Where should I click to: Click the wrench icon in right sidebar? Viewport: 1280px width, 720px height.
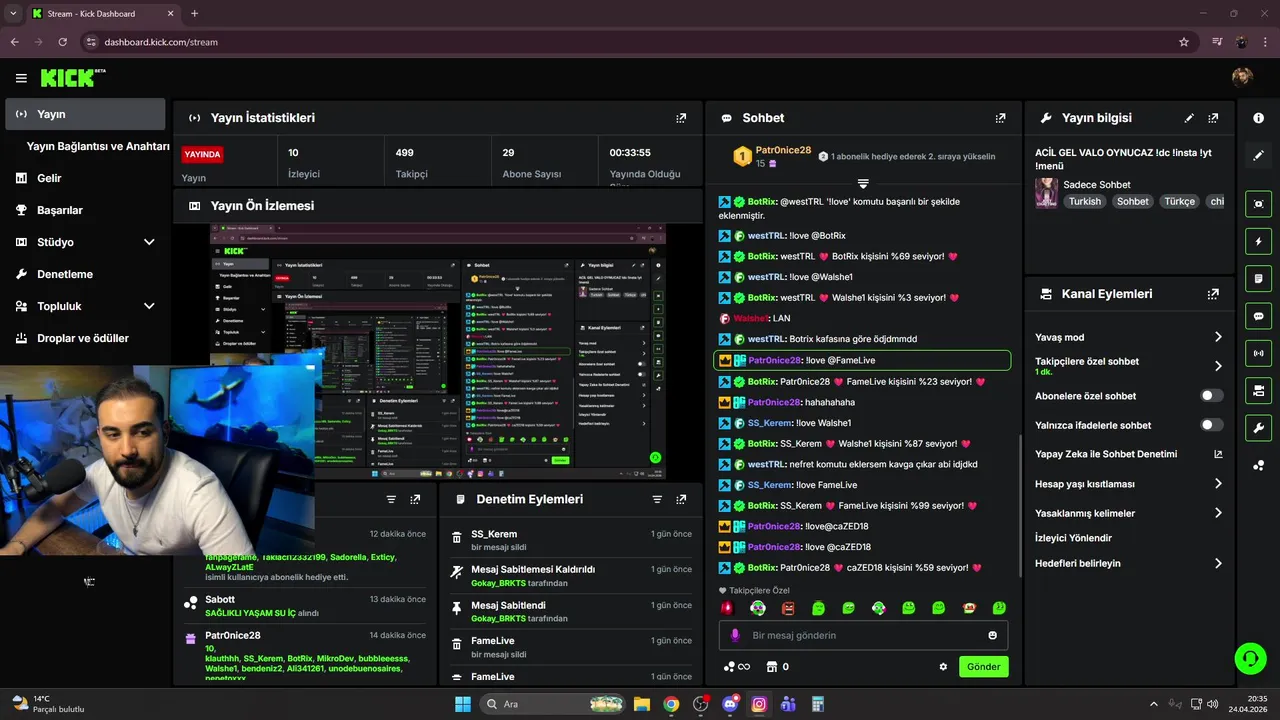coord(1258,428)
